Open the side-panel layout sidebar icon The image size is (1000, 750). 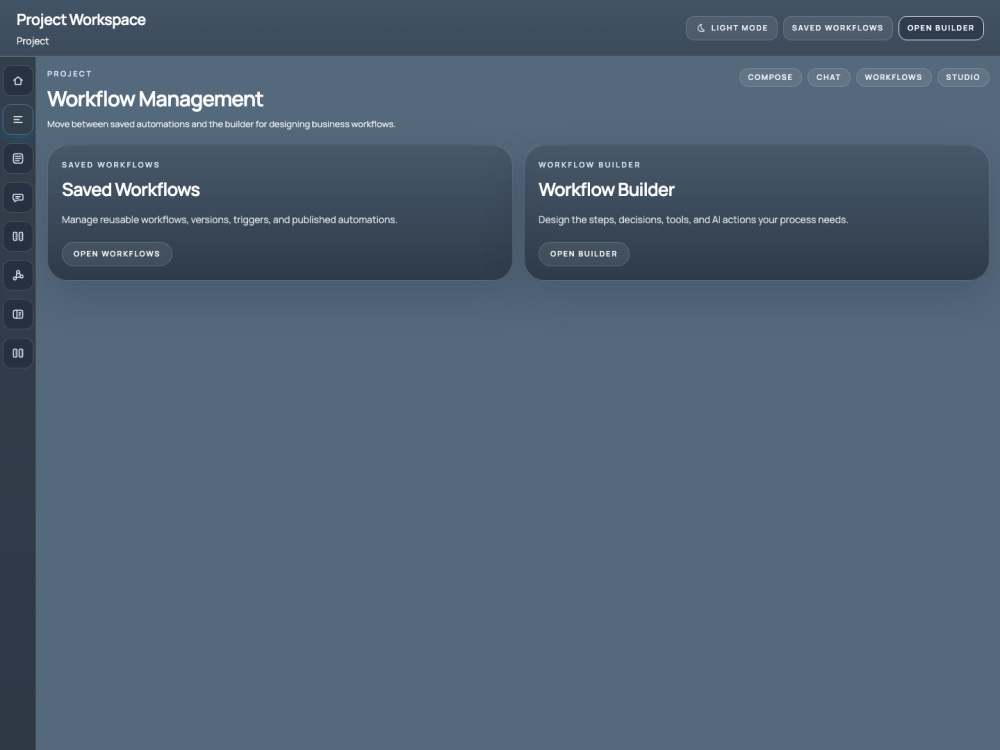click(18, 314)
